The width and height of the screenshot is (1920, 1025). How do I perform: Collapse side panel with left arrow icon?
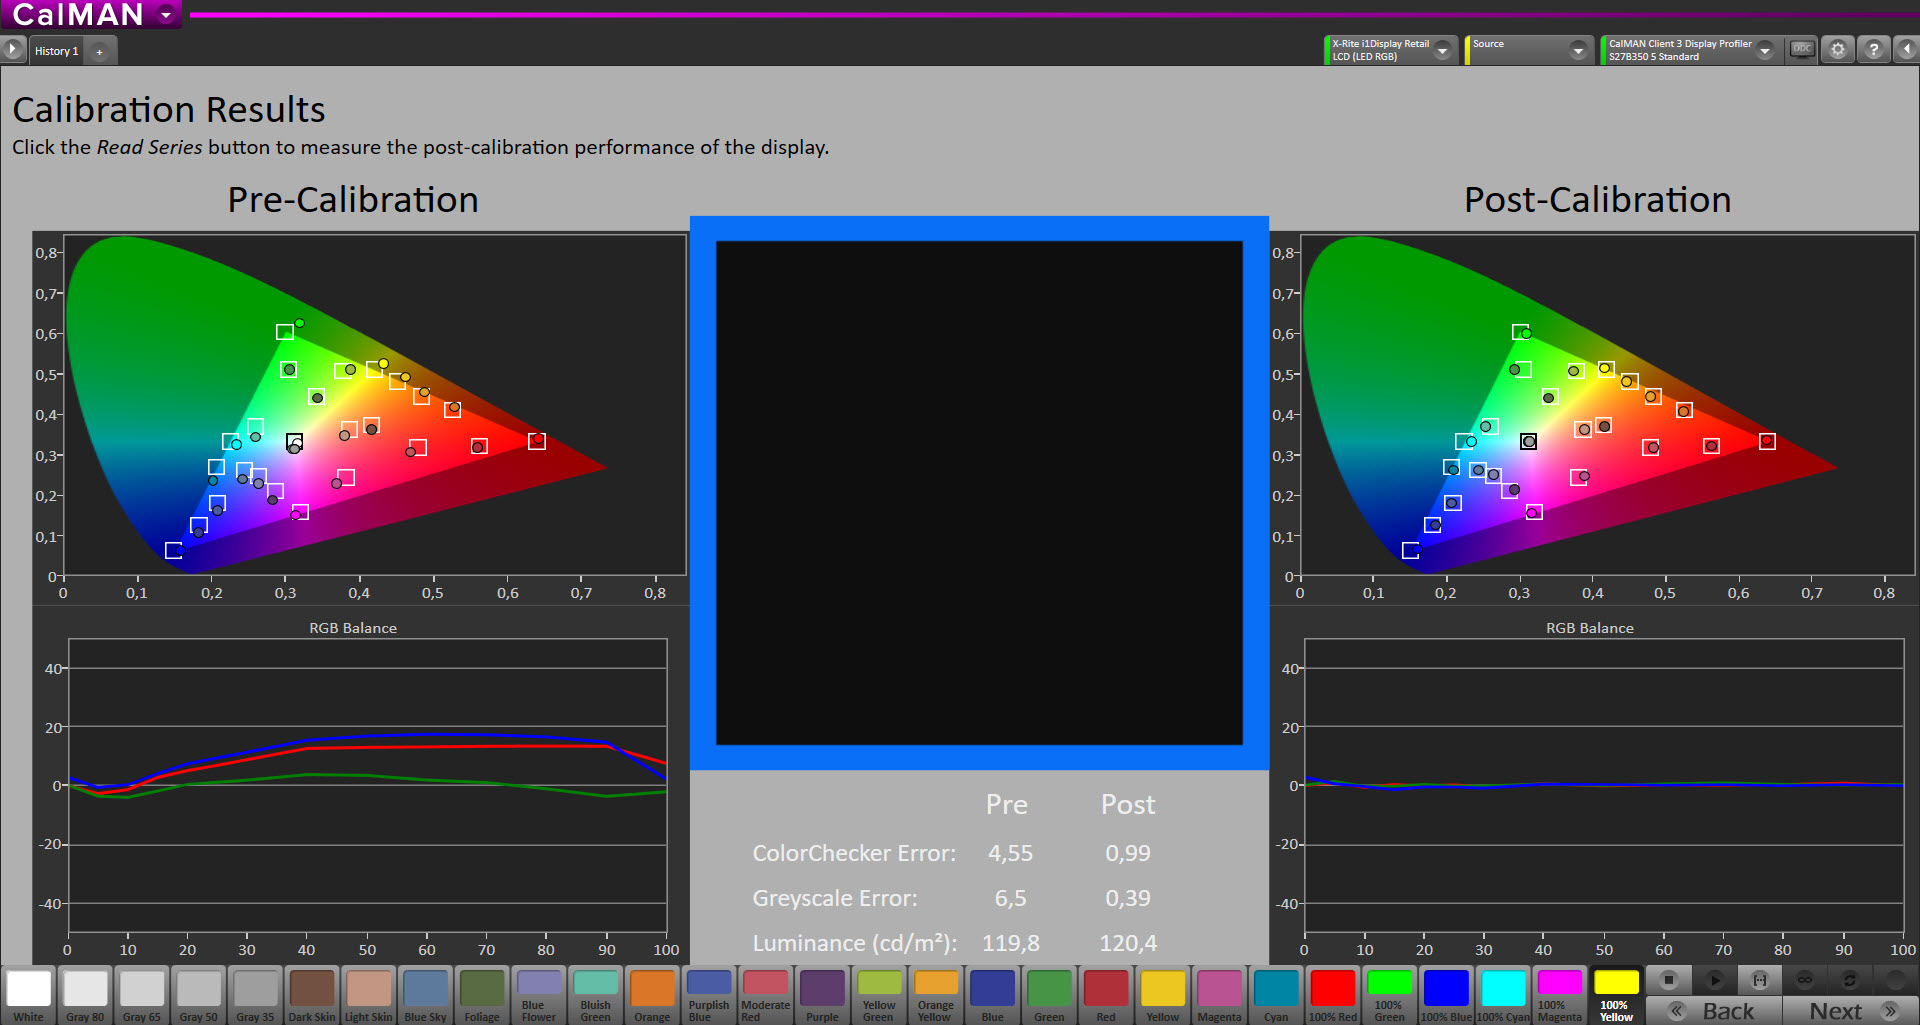click(1906, 49)
